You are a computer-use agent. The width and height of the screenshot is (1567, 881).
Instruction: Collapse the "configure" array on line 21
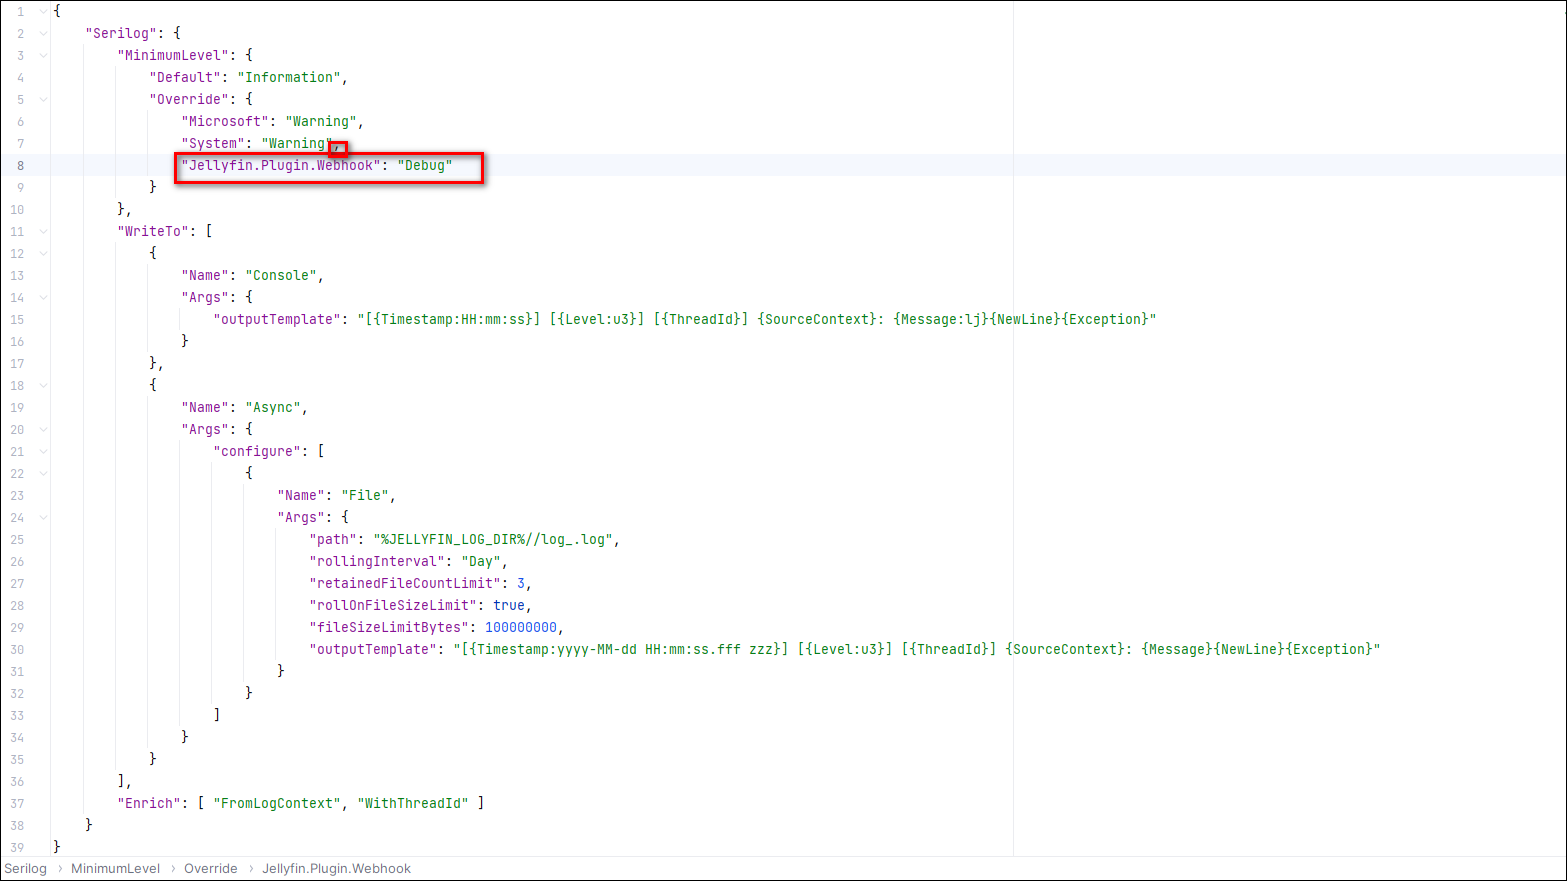tap(43, 451)
